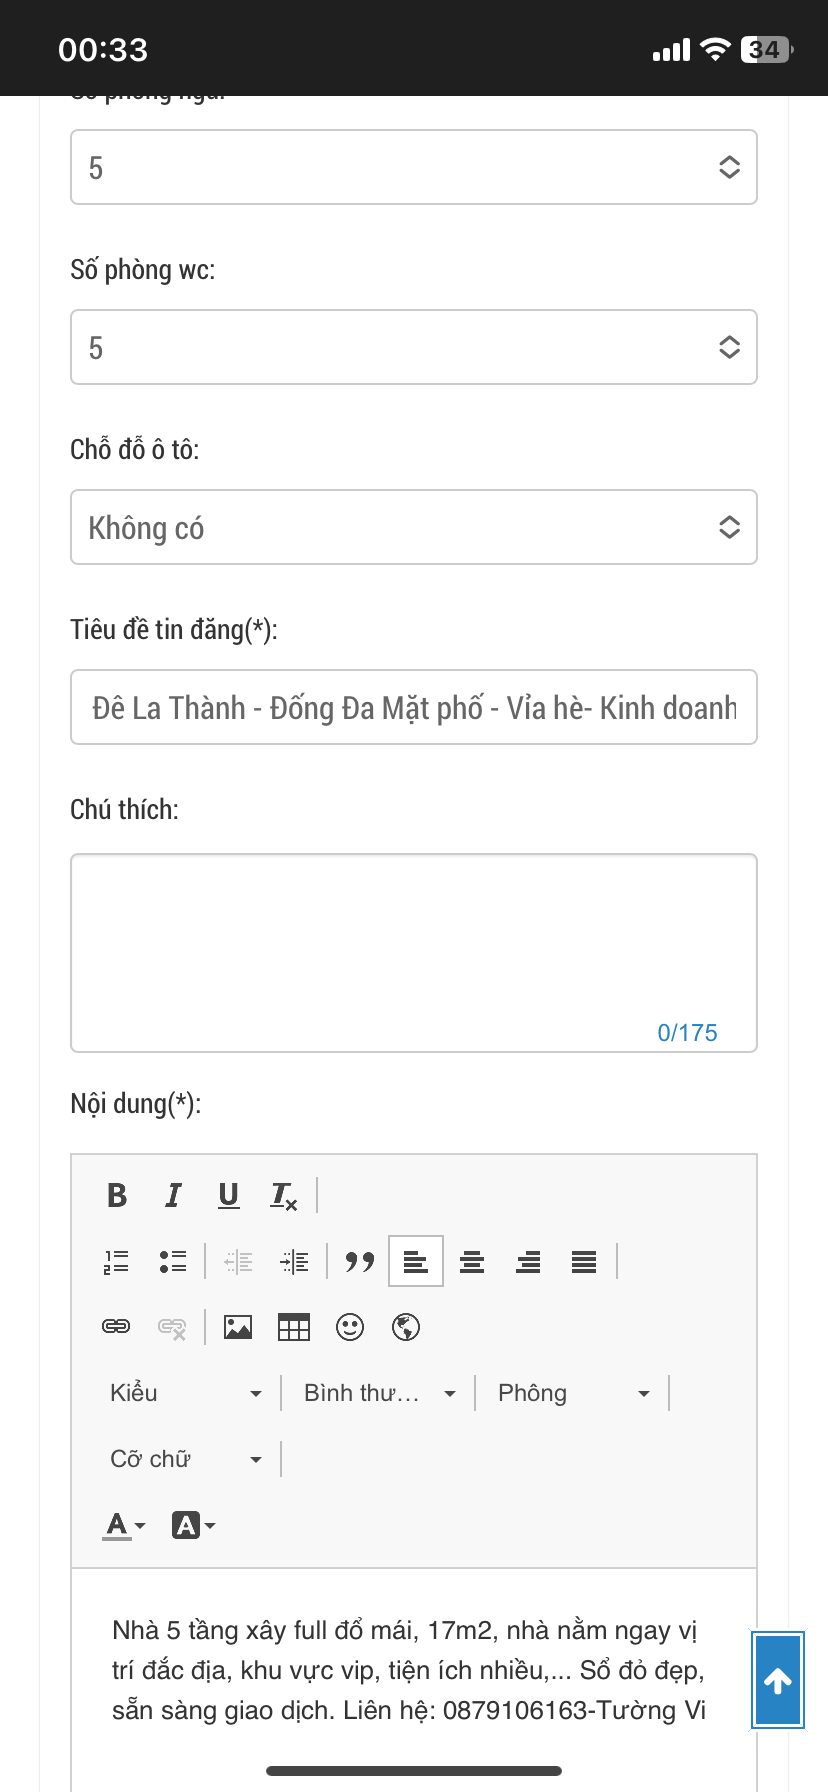
Task: Open the Bình thường format dropdown
Action: click(x=380, y=1393)
